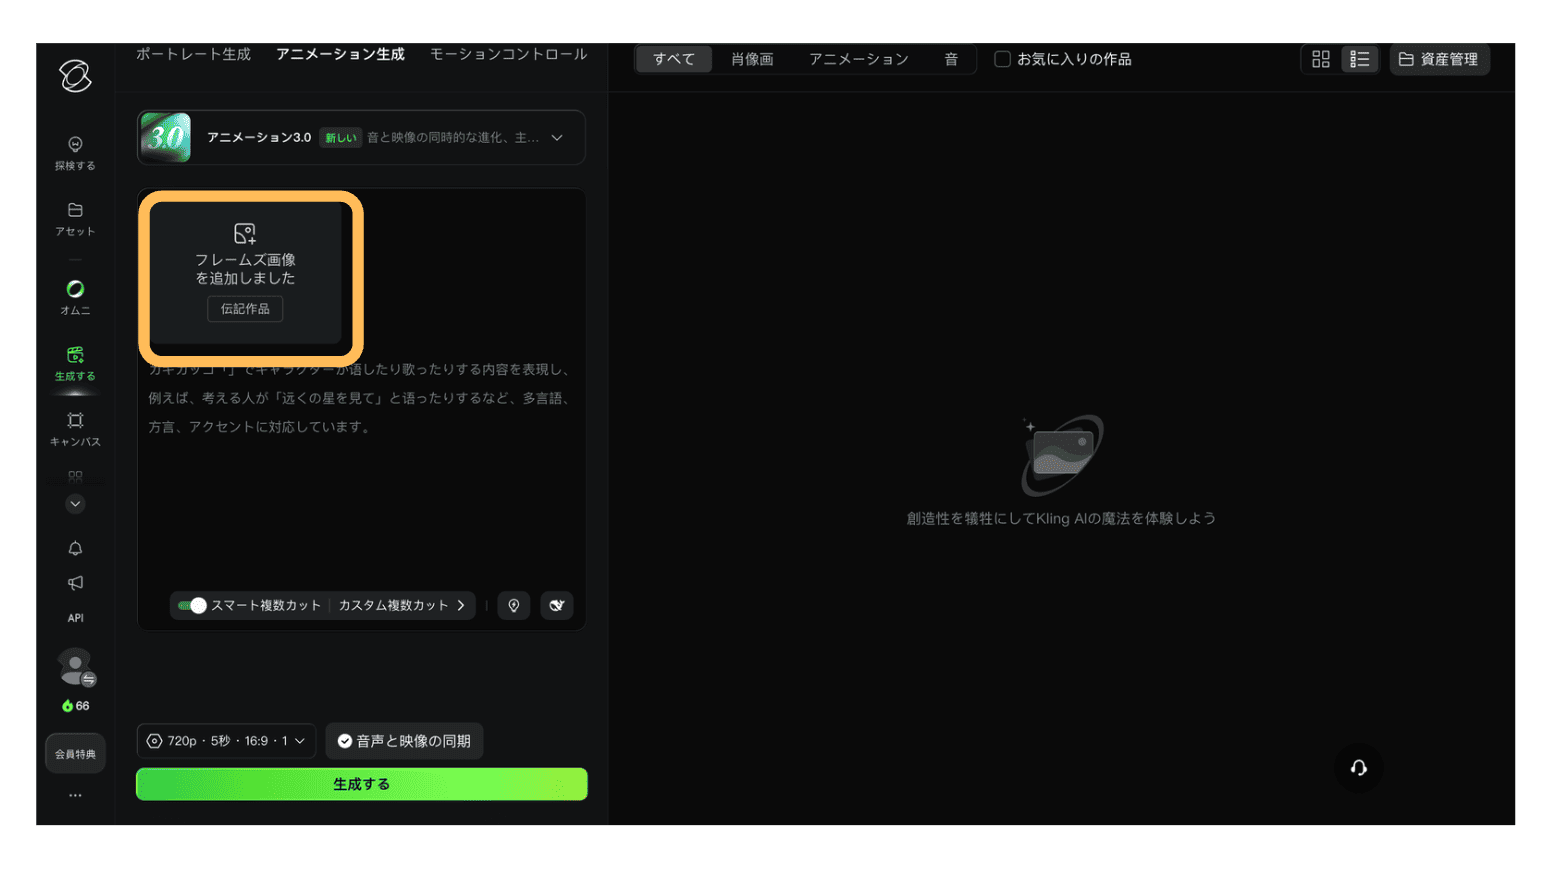Viewport: 1566px width, 878px height.
Task: Click the フレームズ画像 upload area
Action: (x=245, y=268)
